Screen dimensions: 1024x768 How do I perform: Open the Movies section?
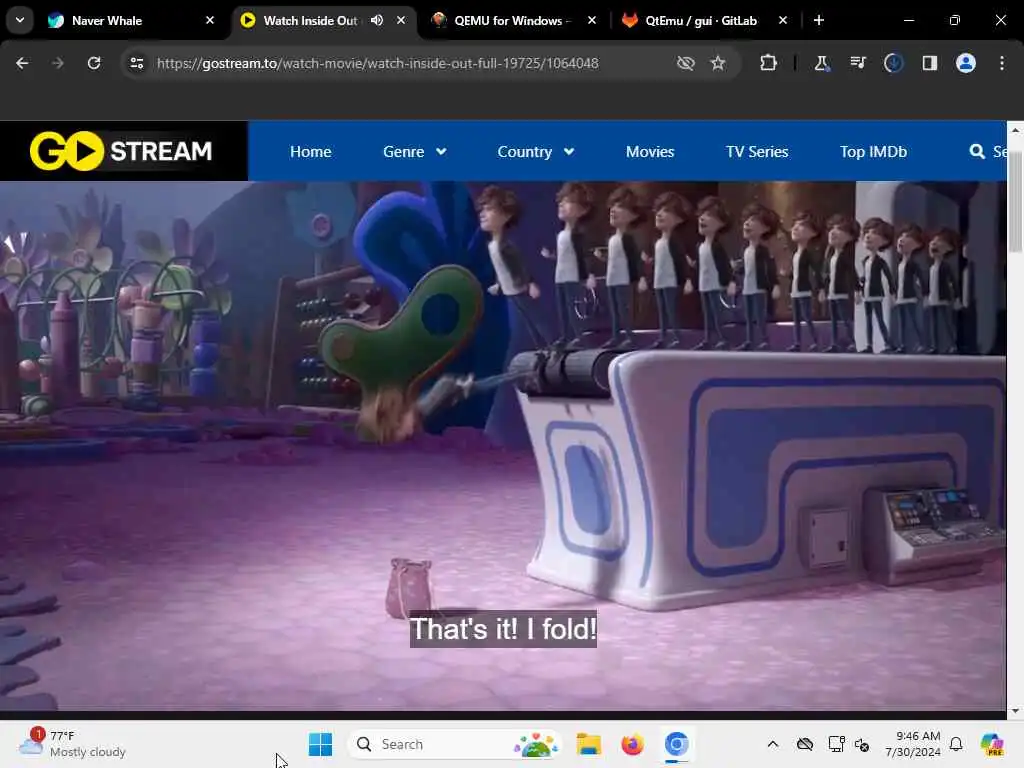(x=650, y=152)
